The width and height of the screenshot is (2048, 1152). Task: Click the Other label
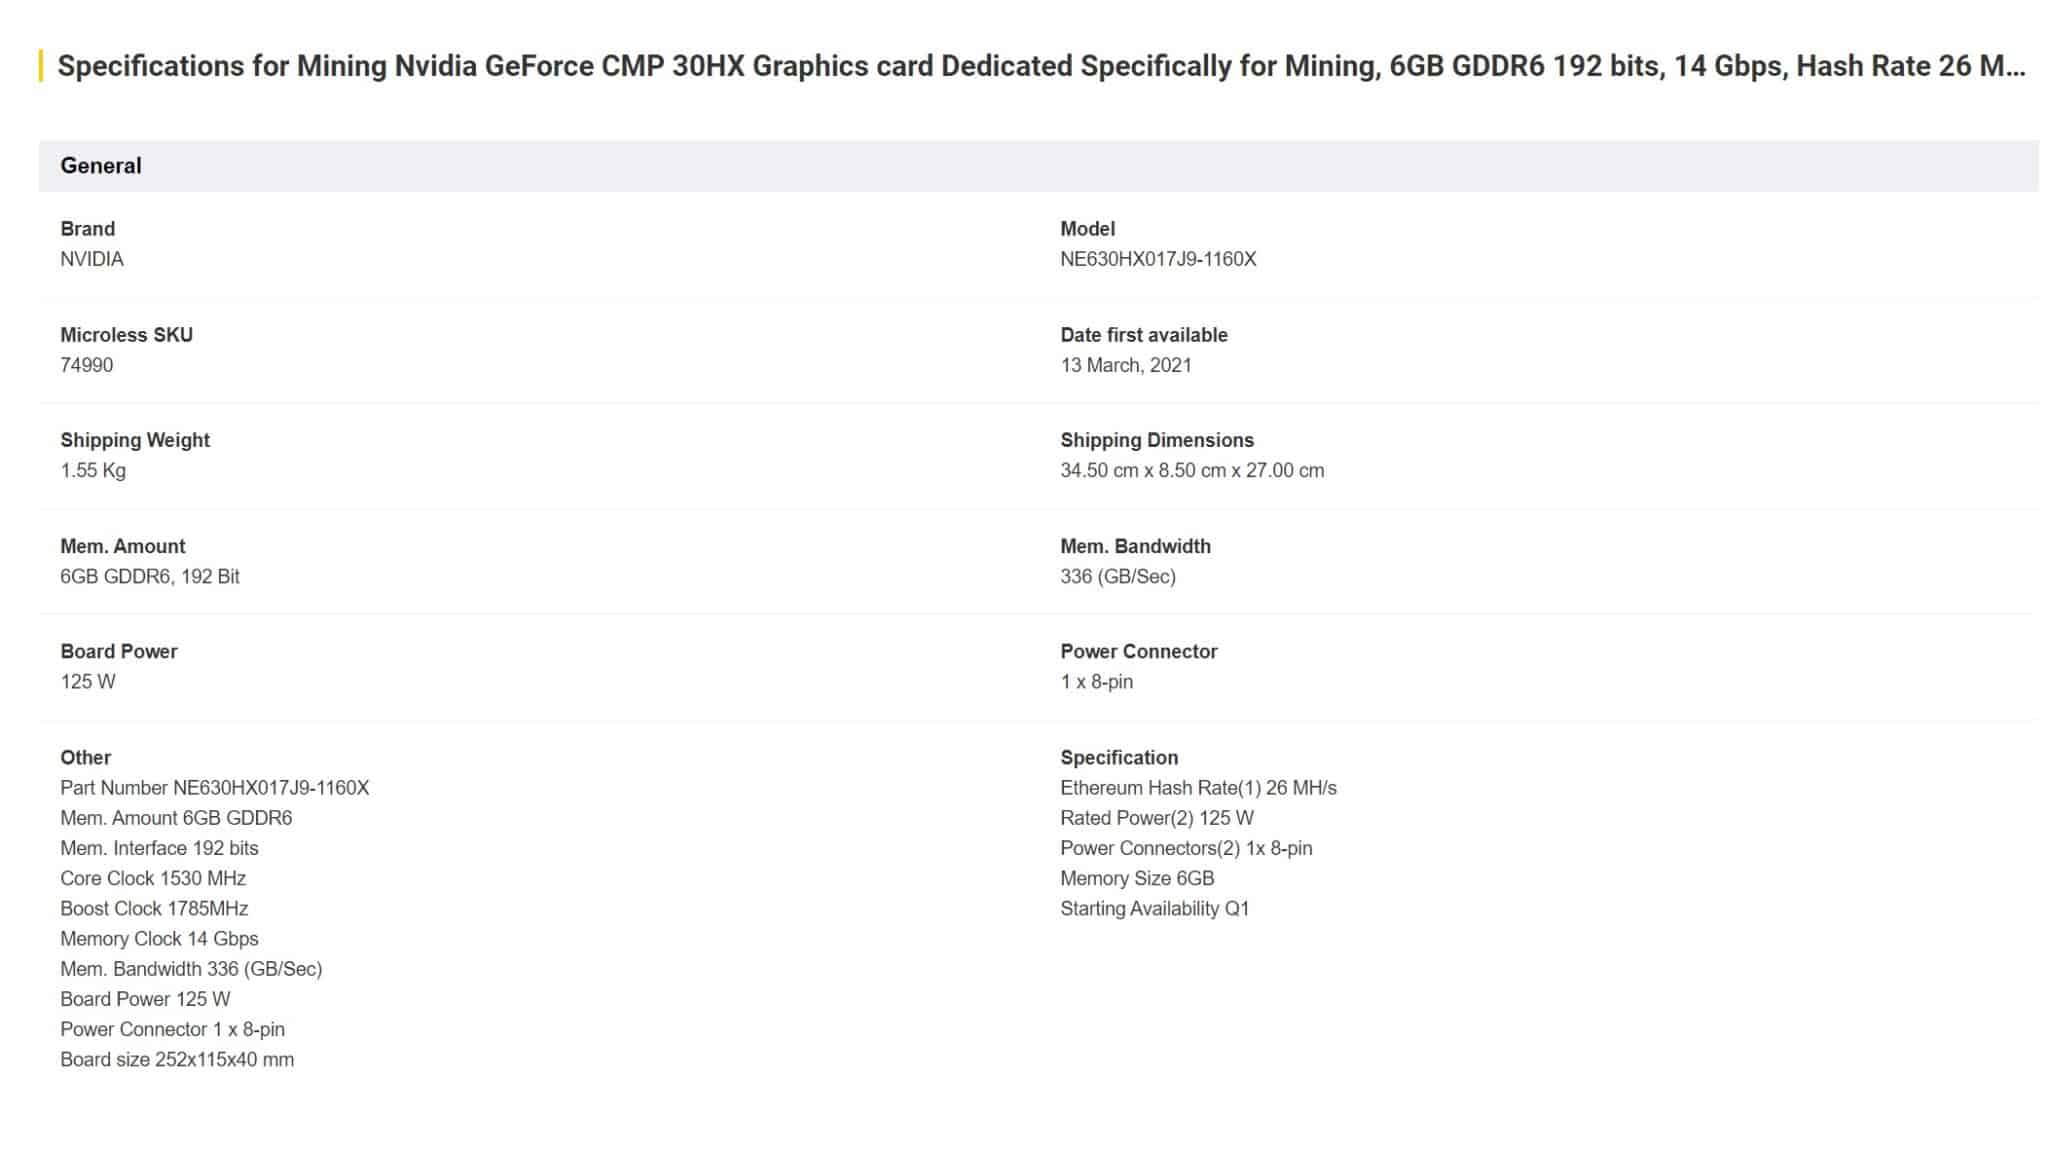pos(86,757)
